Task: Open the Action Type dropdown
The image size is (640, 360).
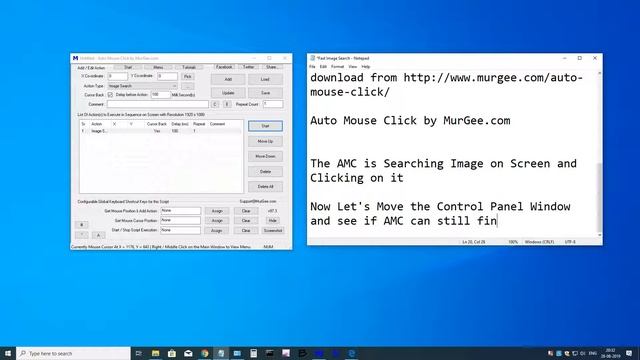Action: [142, 86]
